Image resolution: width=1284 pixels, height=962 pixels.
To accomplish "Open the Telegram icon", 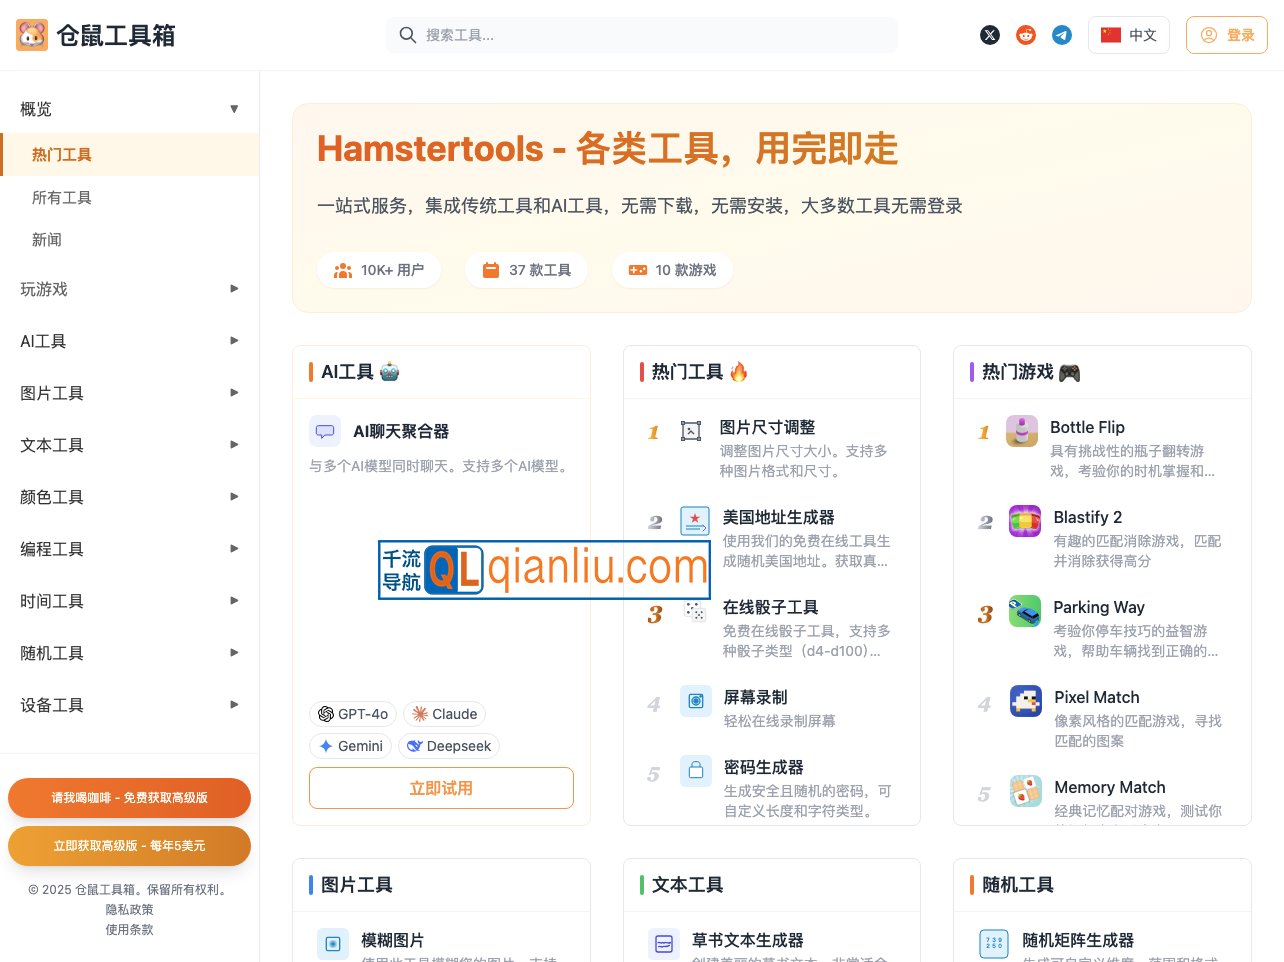I will tap(1062, 34).
